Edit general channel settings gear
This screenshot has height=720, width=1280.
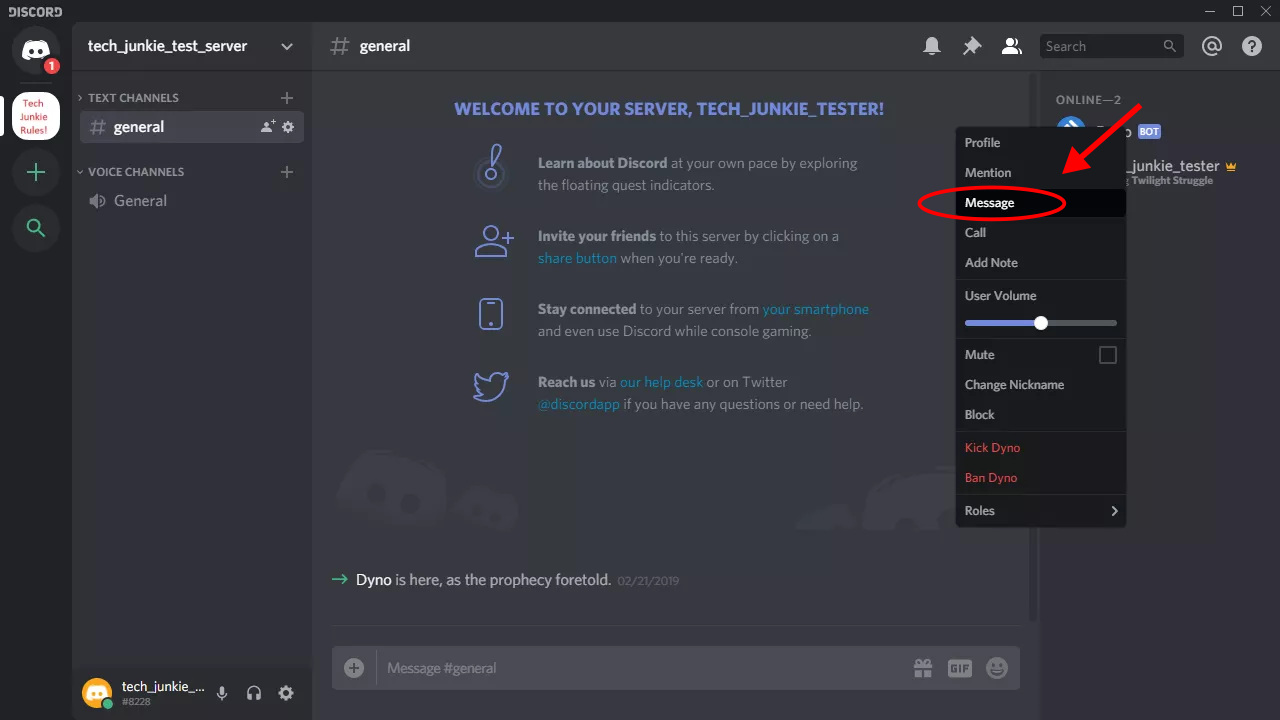point(288,127)
